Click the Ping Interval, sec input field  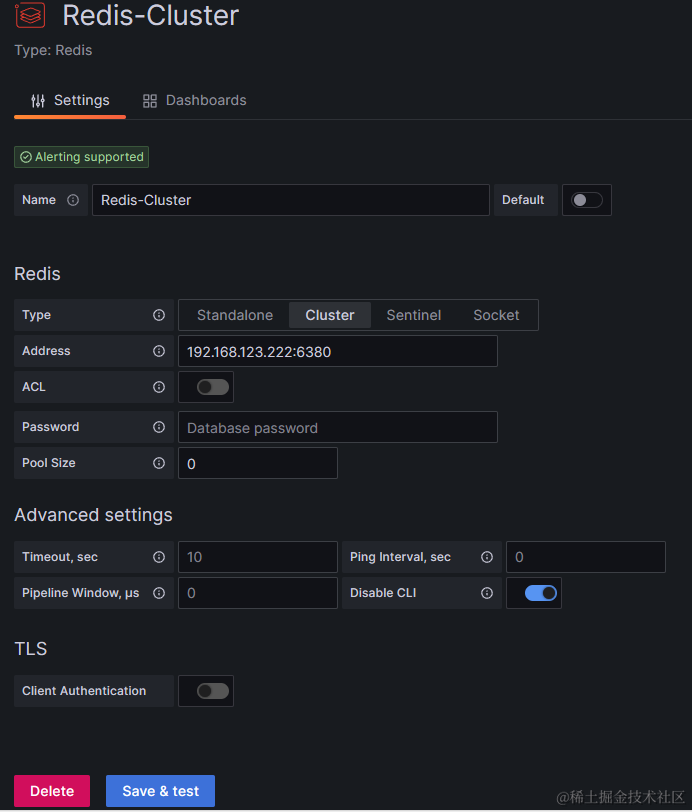[586, 557]
